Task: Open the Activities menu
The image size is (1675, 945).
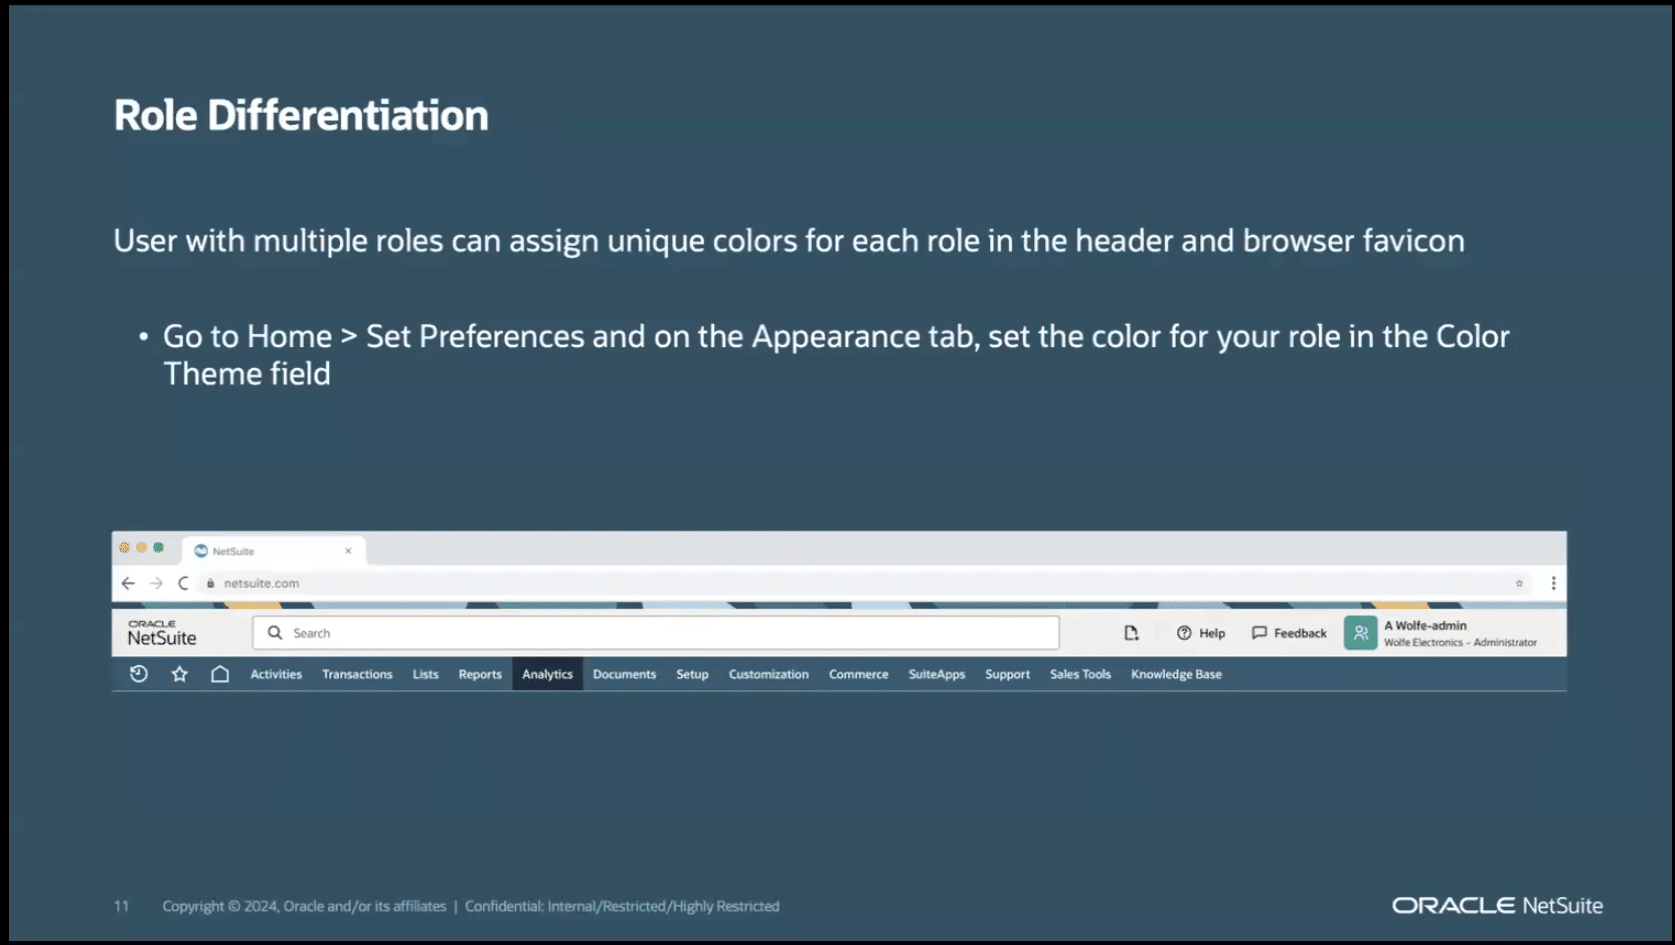Action: point(276,674)
